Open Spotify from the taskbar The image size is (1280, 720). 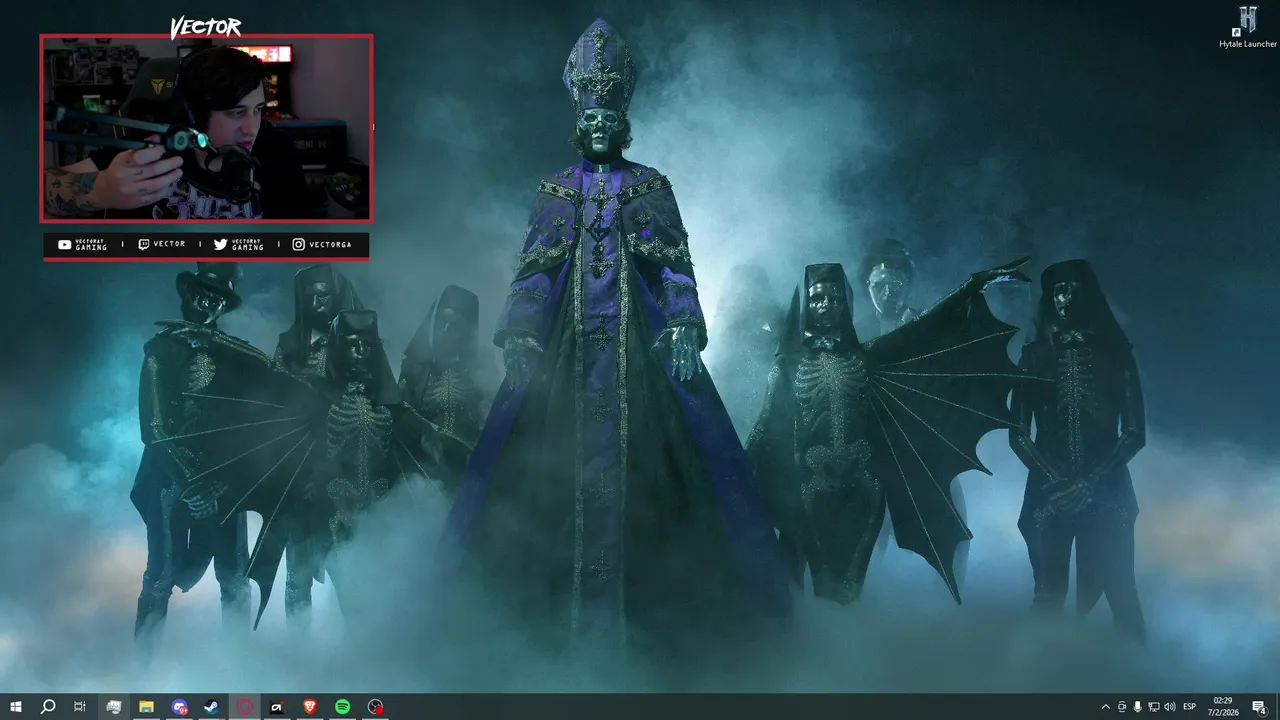(x=342, y=707)
